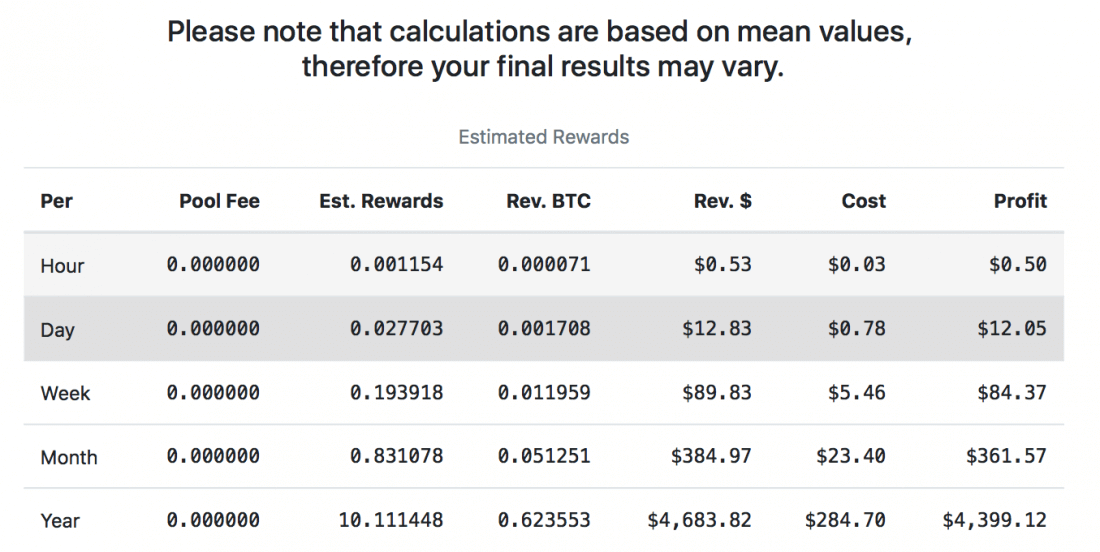
Task: Click the monthly revenue value $384.97
Action: (711, 457)
